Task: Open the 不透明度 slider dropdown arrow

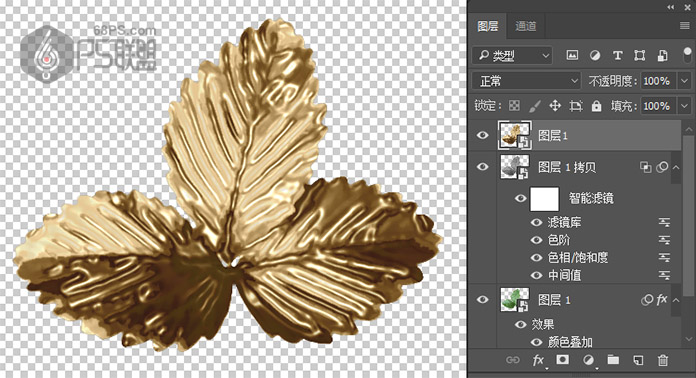Action: coord(684,81)
